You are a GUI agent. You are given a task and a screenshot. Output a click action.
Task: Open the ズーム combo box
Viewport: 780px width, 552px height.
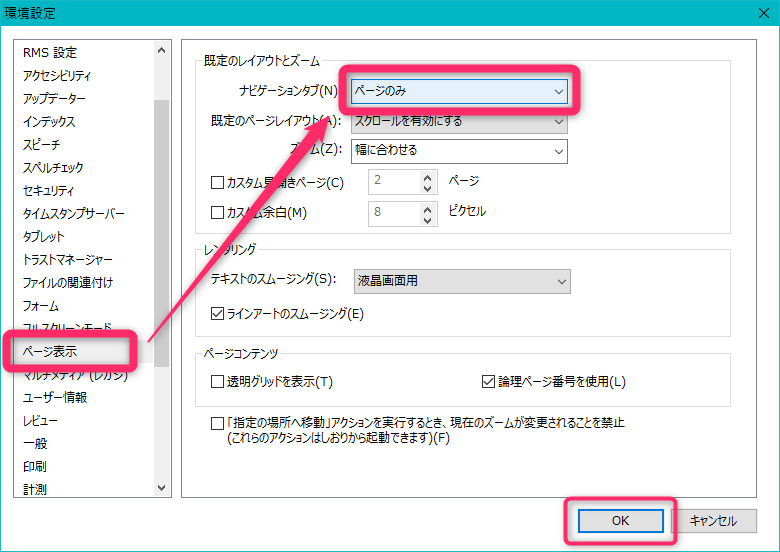pos(459,151)
